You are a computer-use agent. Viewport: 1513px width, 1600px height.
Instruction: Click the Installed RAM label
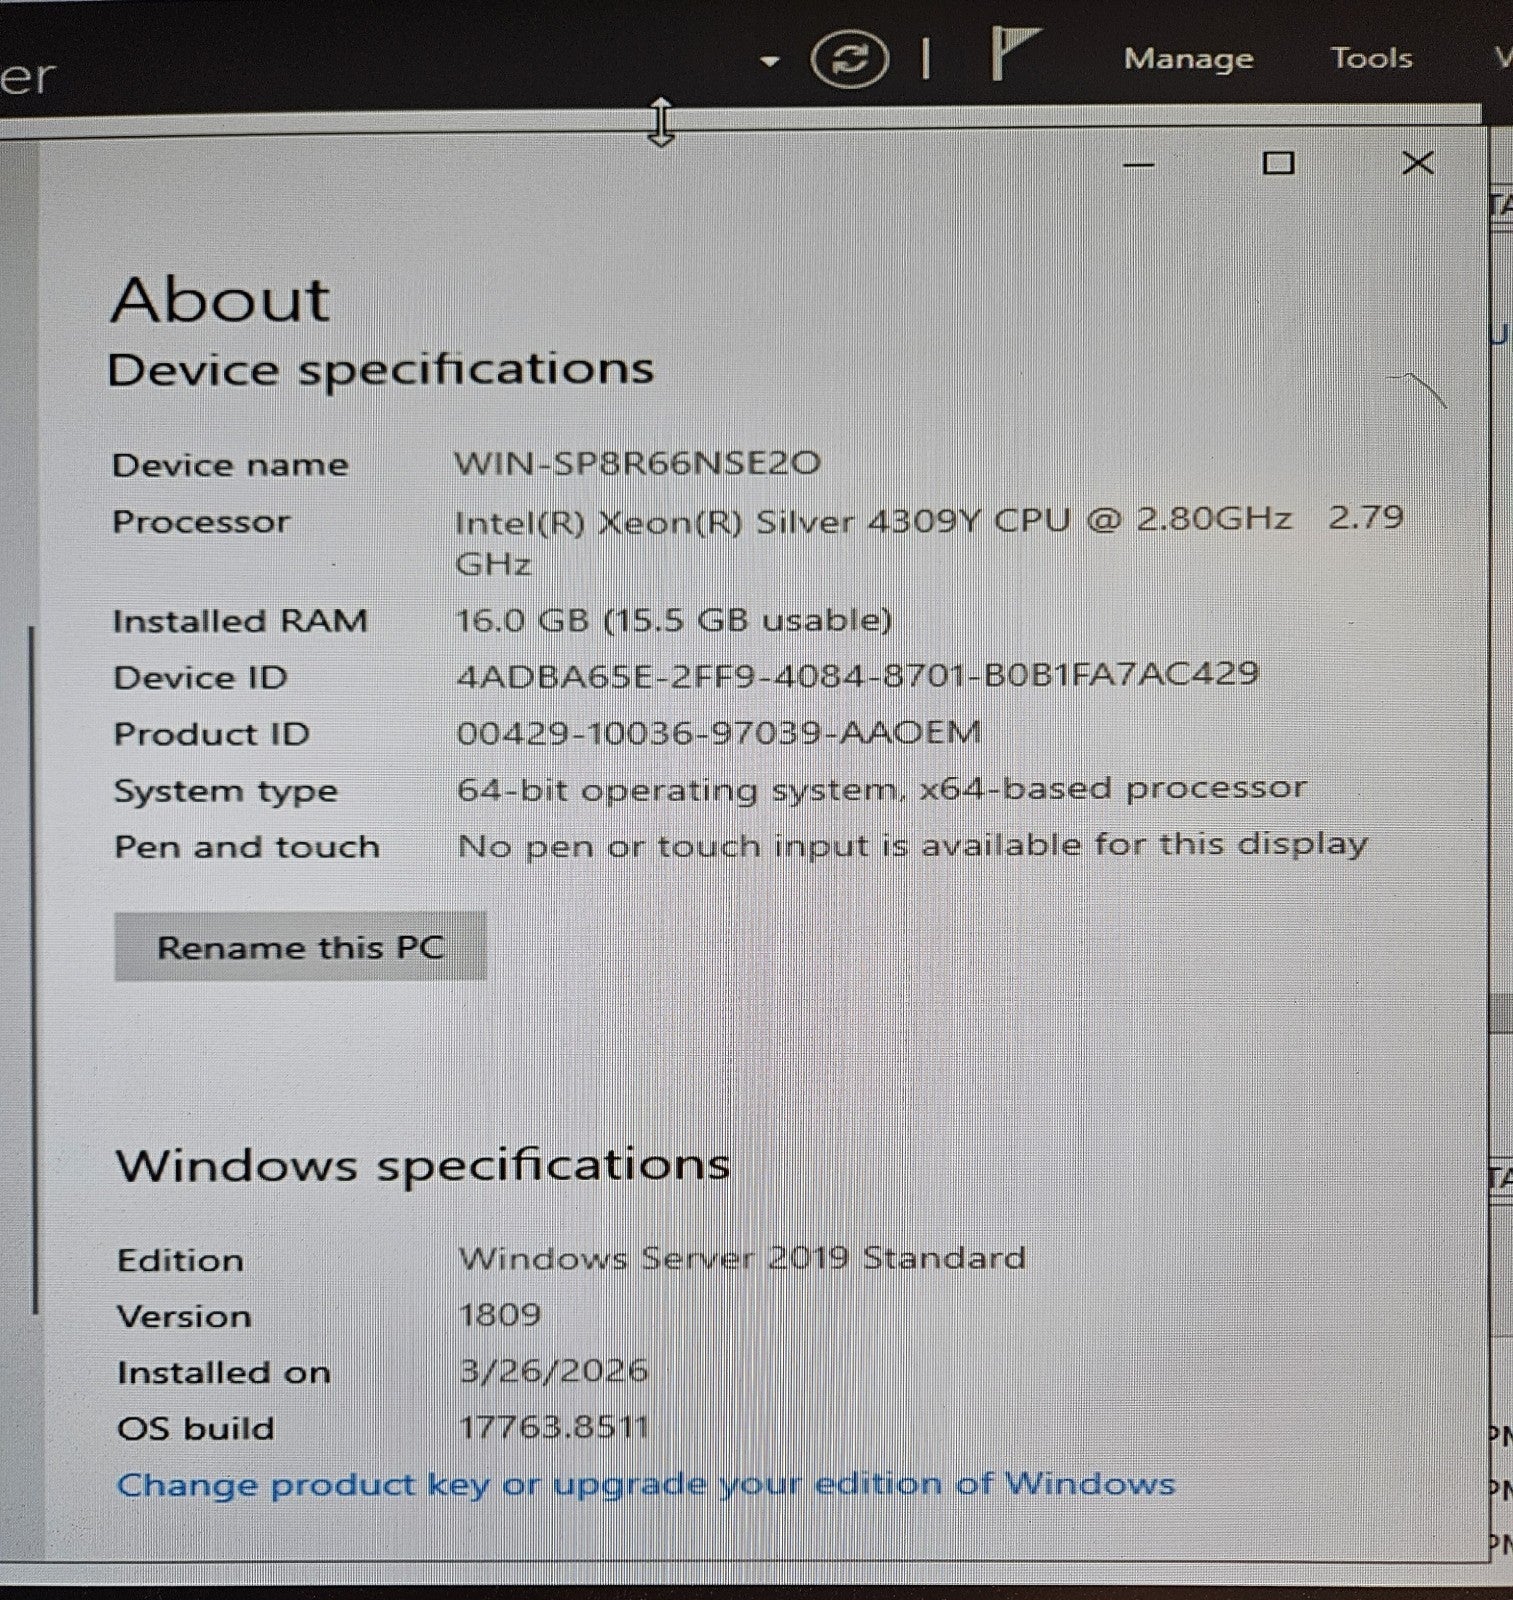point(240,621)
